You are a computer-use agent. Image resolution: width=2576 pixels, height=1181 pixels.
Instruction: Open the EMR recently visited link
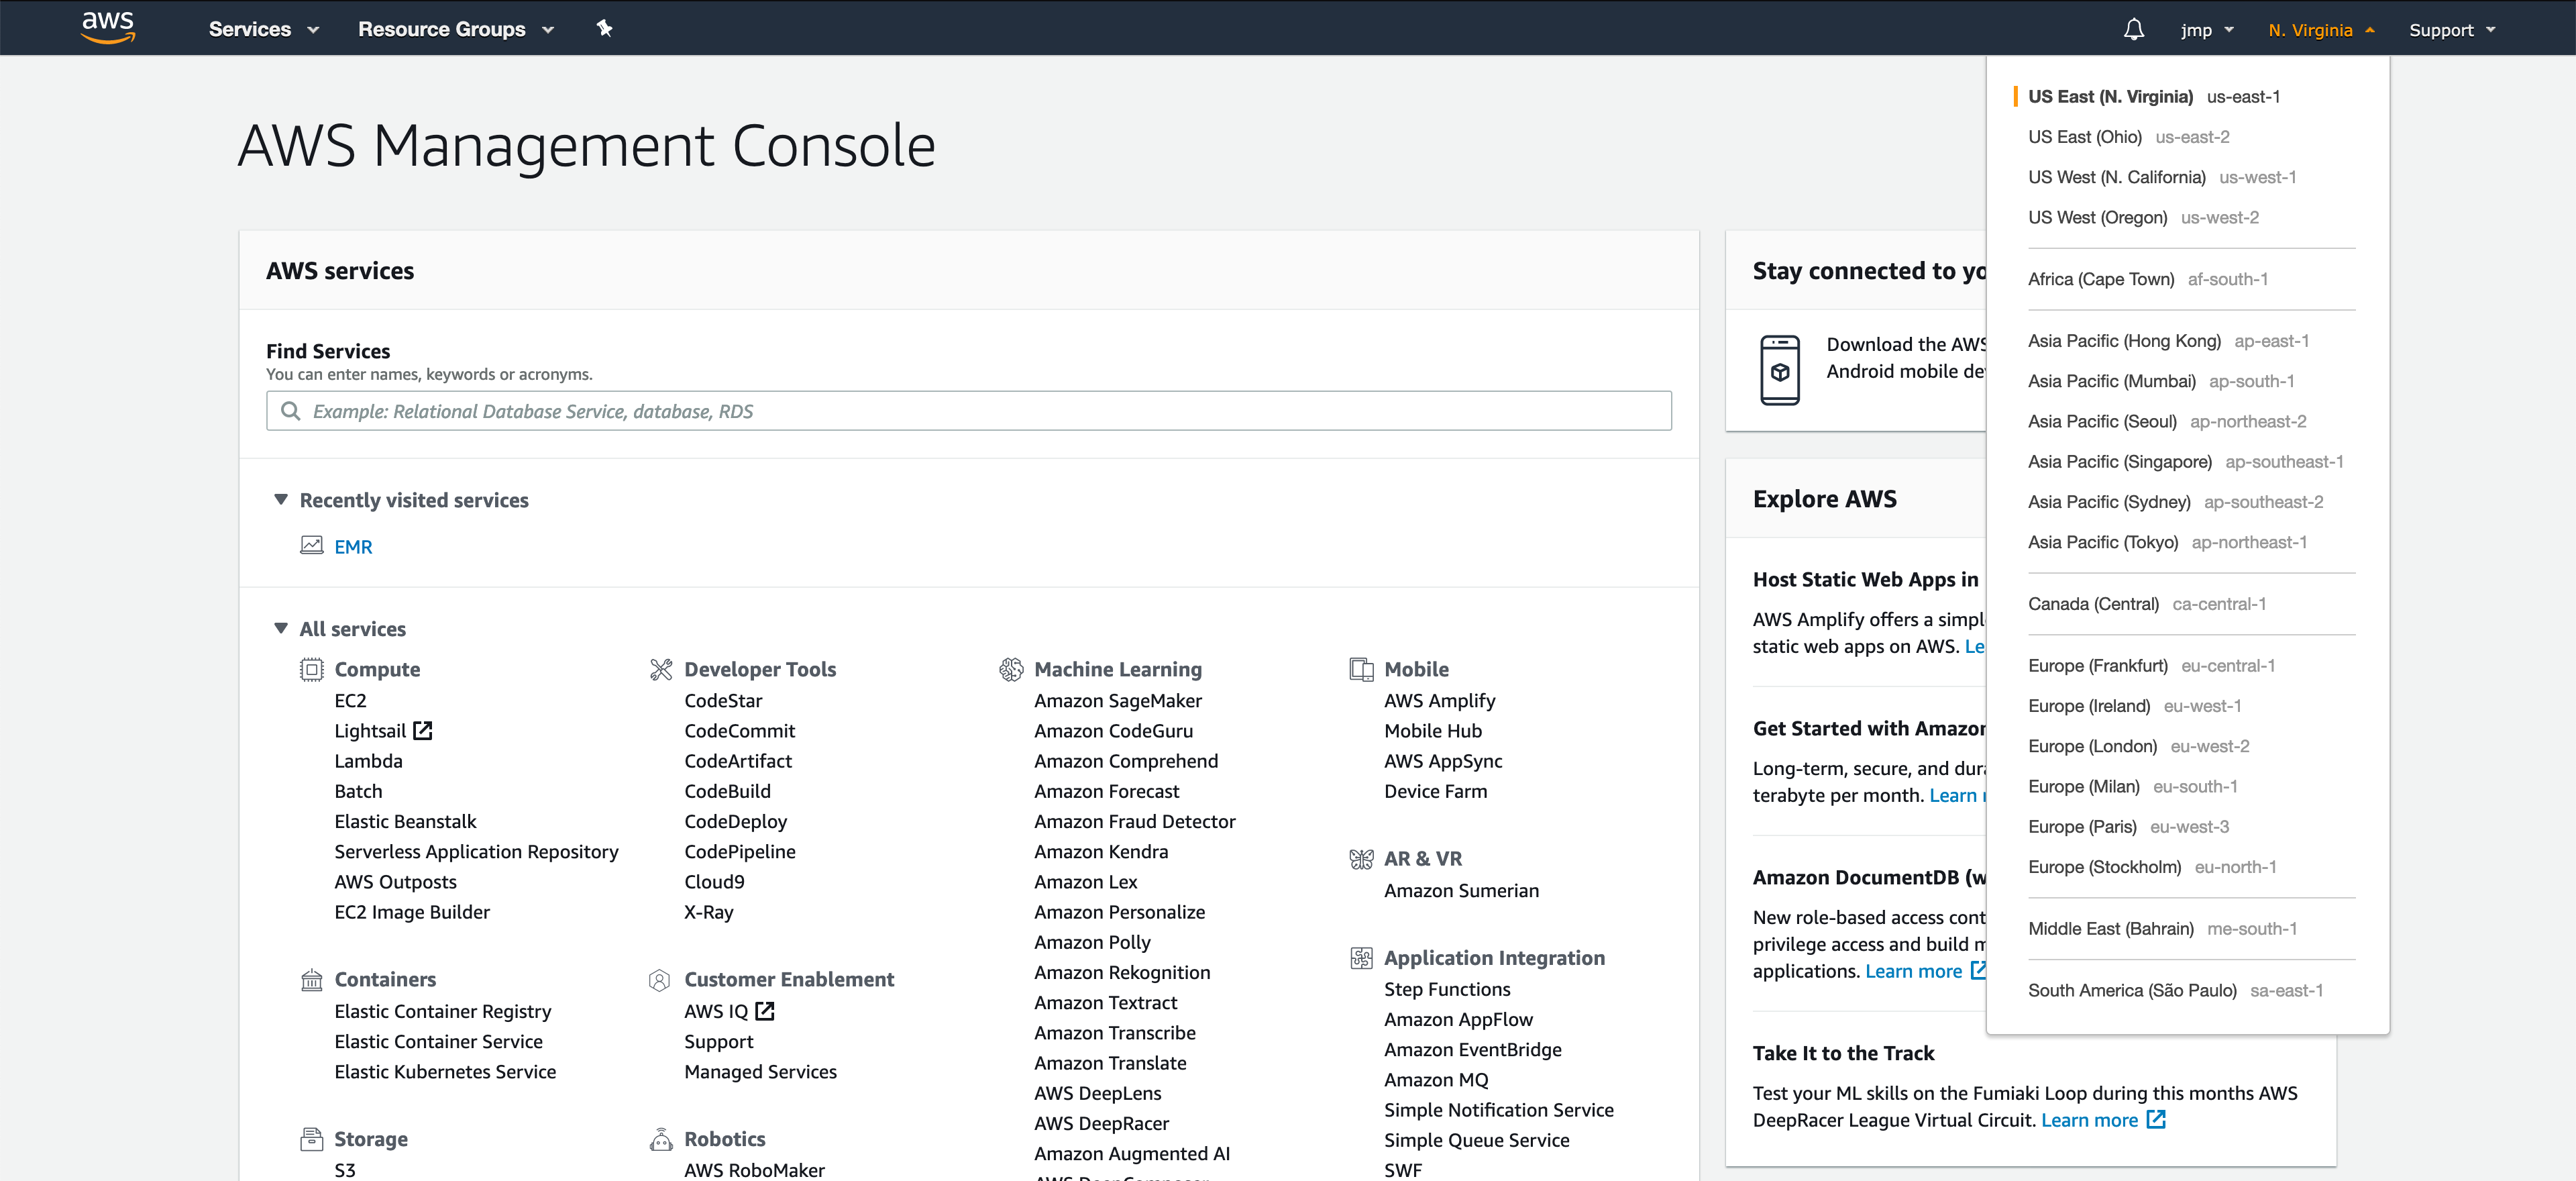[x=353, y=546]
